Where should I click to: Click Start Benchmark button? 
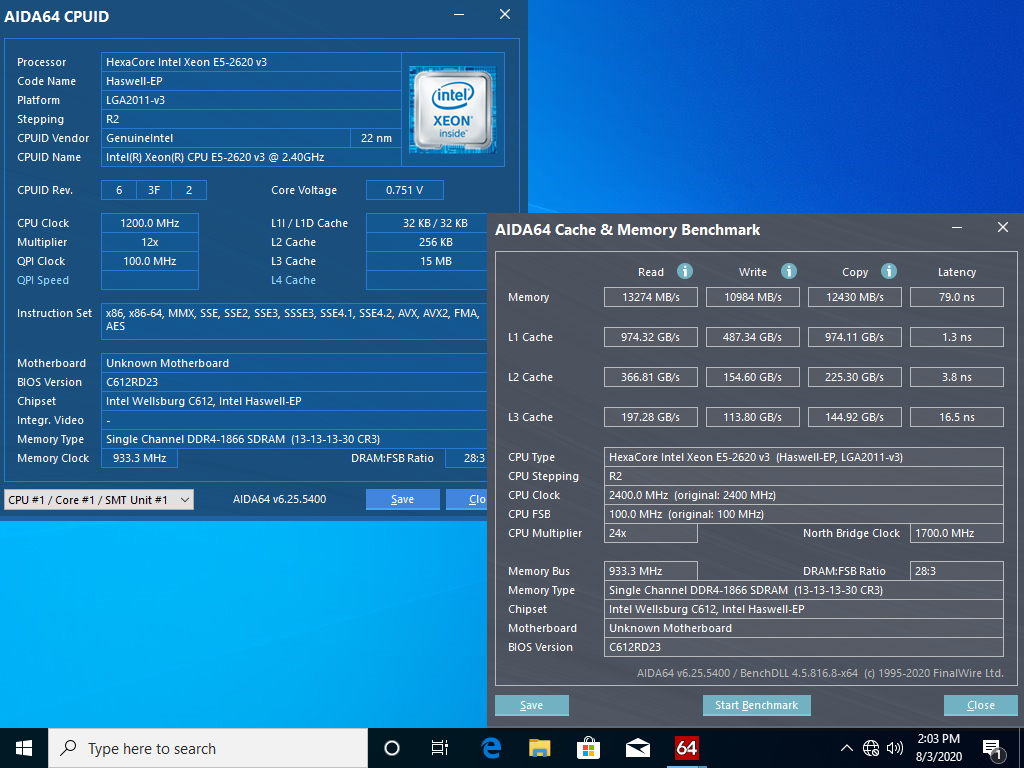pyautogui.click(x=756, y=705)
